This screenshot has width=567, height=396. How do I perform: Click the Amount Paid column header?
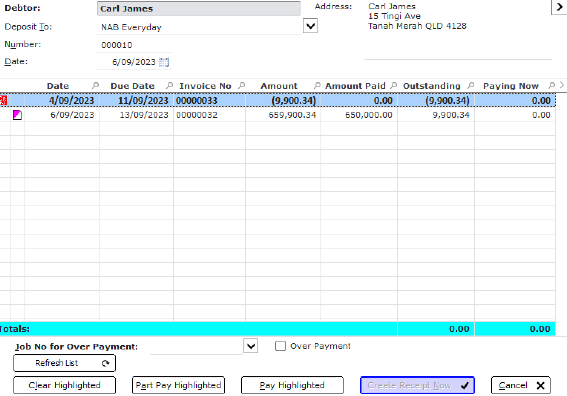click(355, 86)
